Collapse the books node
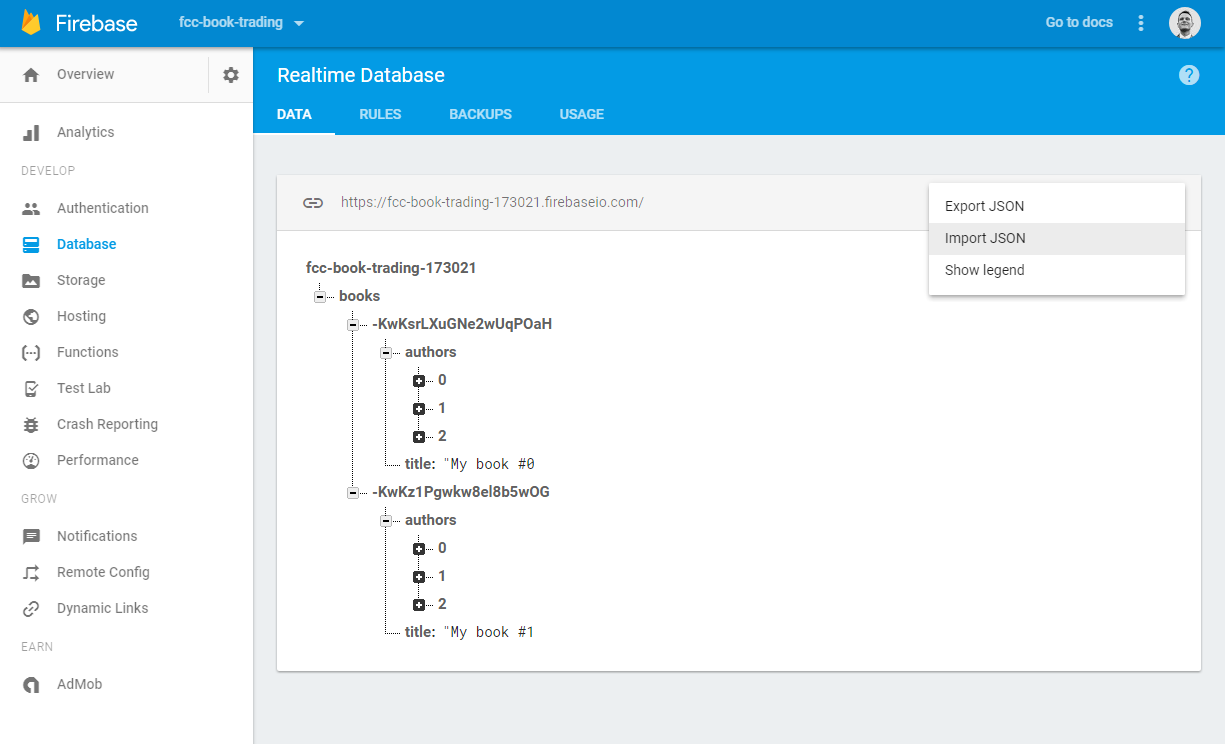Viewport: 1225px width, 744px height. coord(320,297)
